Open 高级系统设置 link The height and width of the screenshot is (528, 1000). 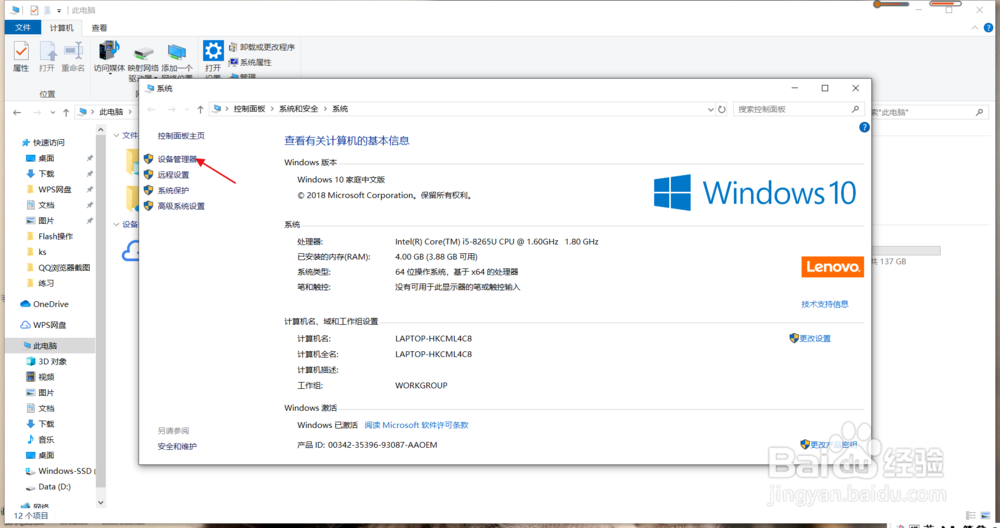(x=181, y=206)
